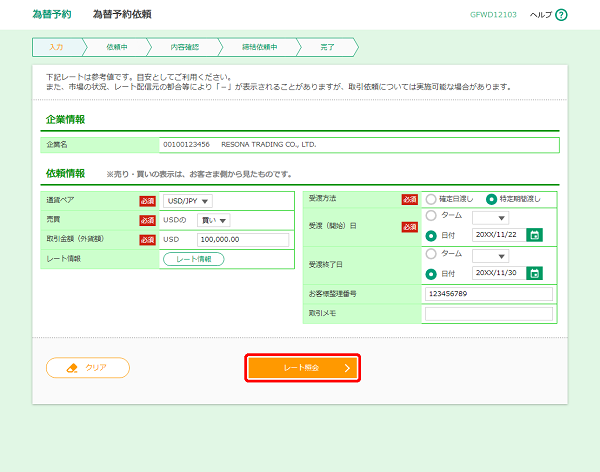
Task: Click the 為替予約 header title
Action: 52,15
